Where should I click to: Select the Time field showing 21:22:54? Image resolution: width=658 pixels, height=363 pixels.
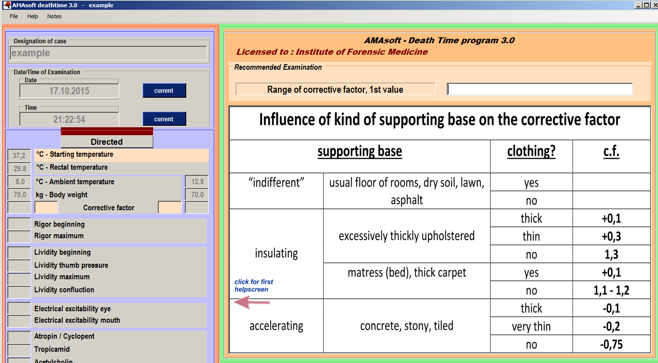pos(69,120)
